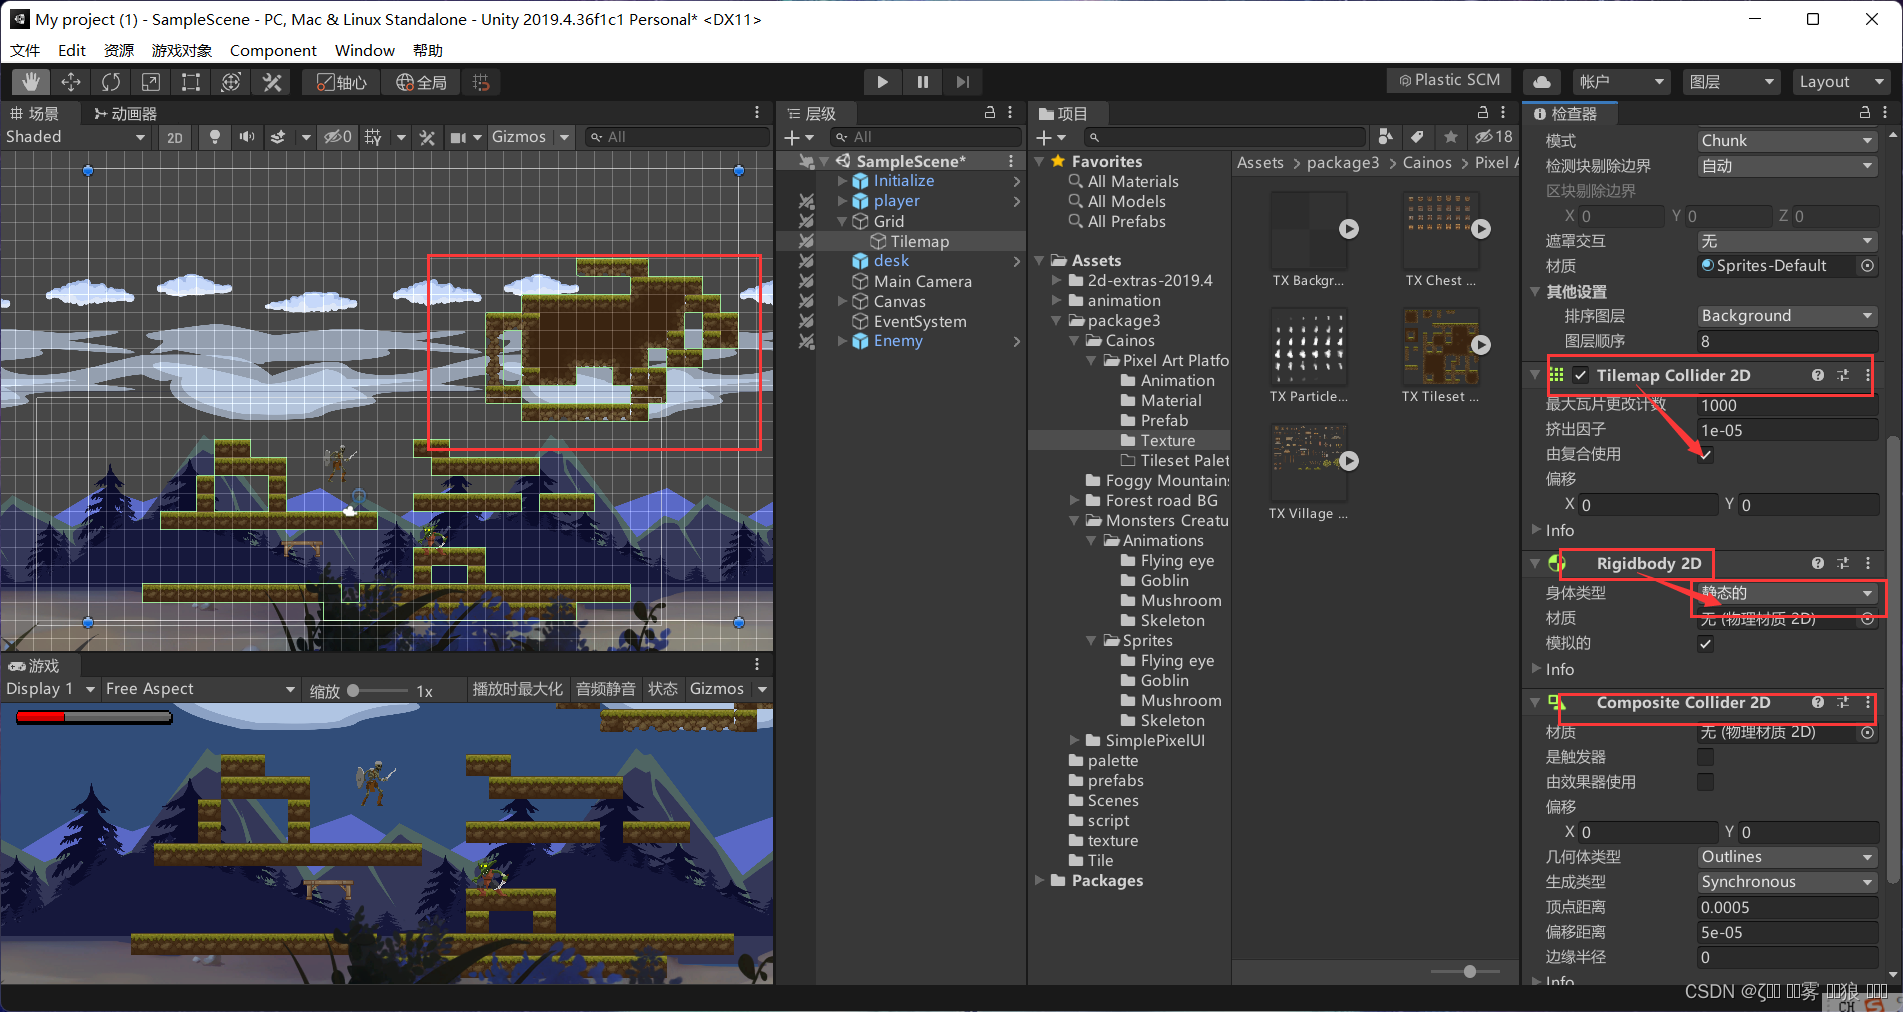
Task: Toggle scene grid visibility icon
Action: click(x=373, y=137)
